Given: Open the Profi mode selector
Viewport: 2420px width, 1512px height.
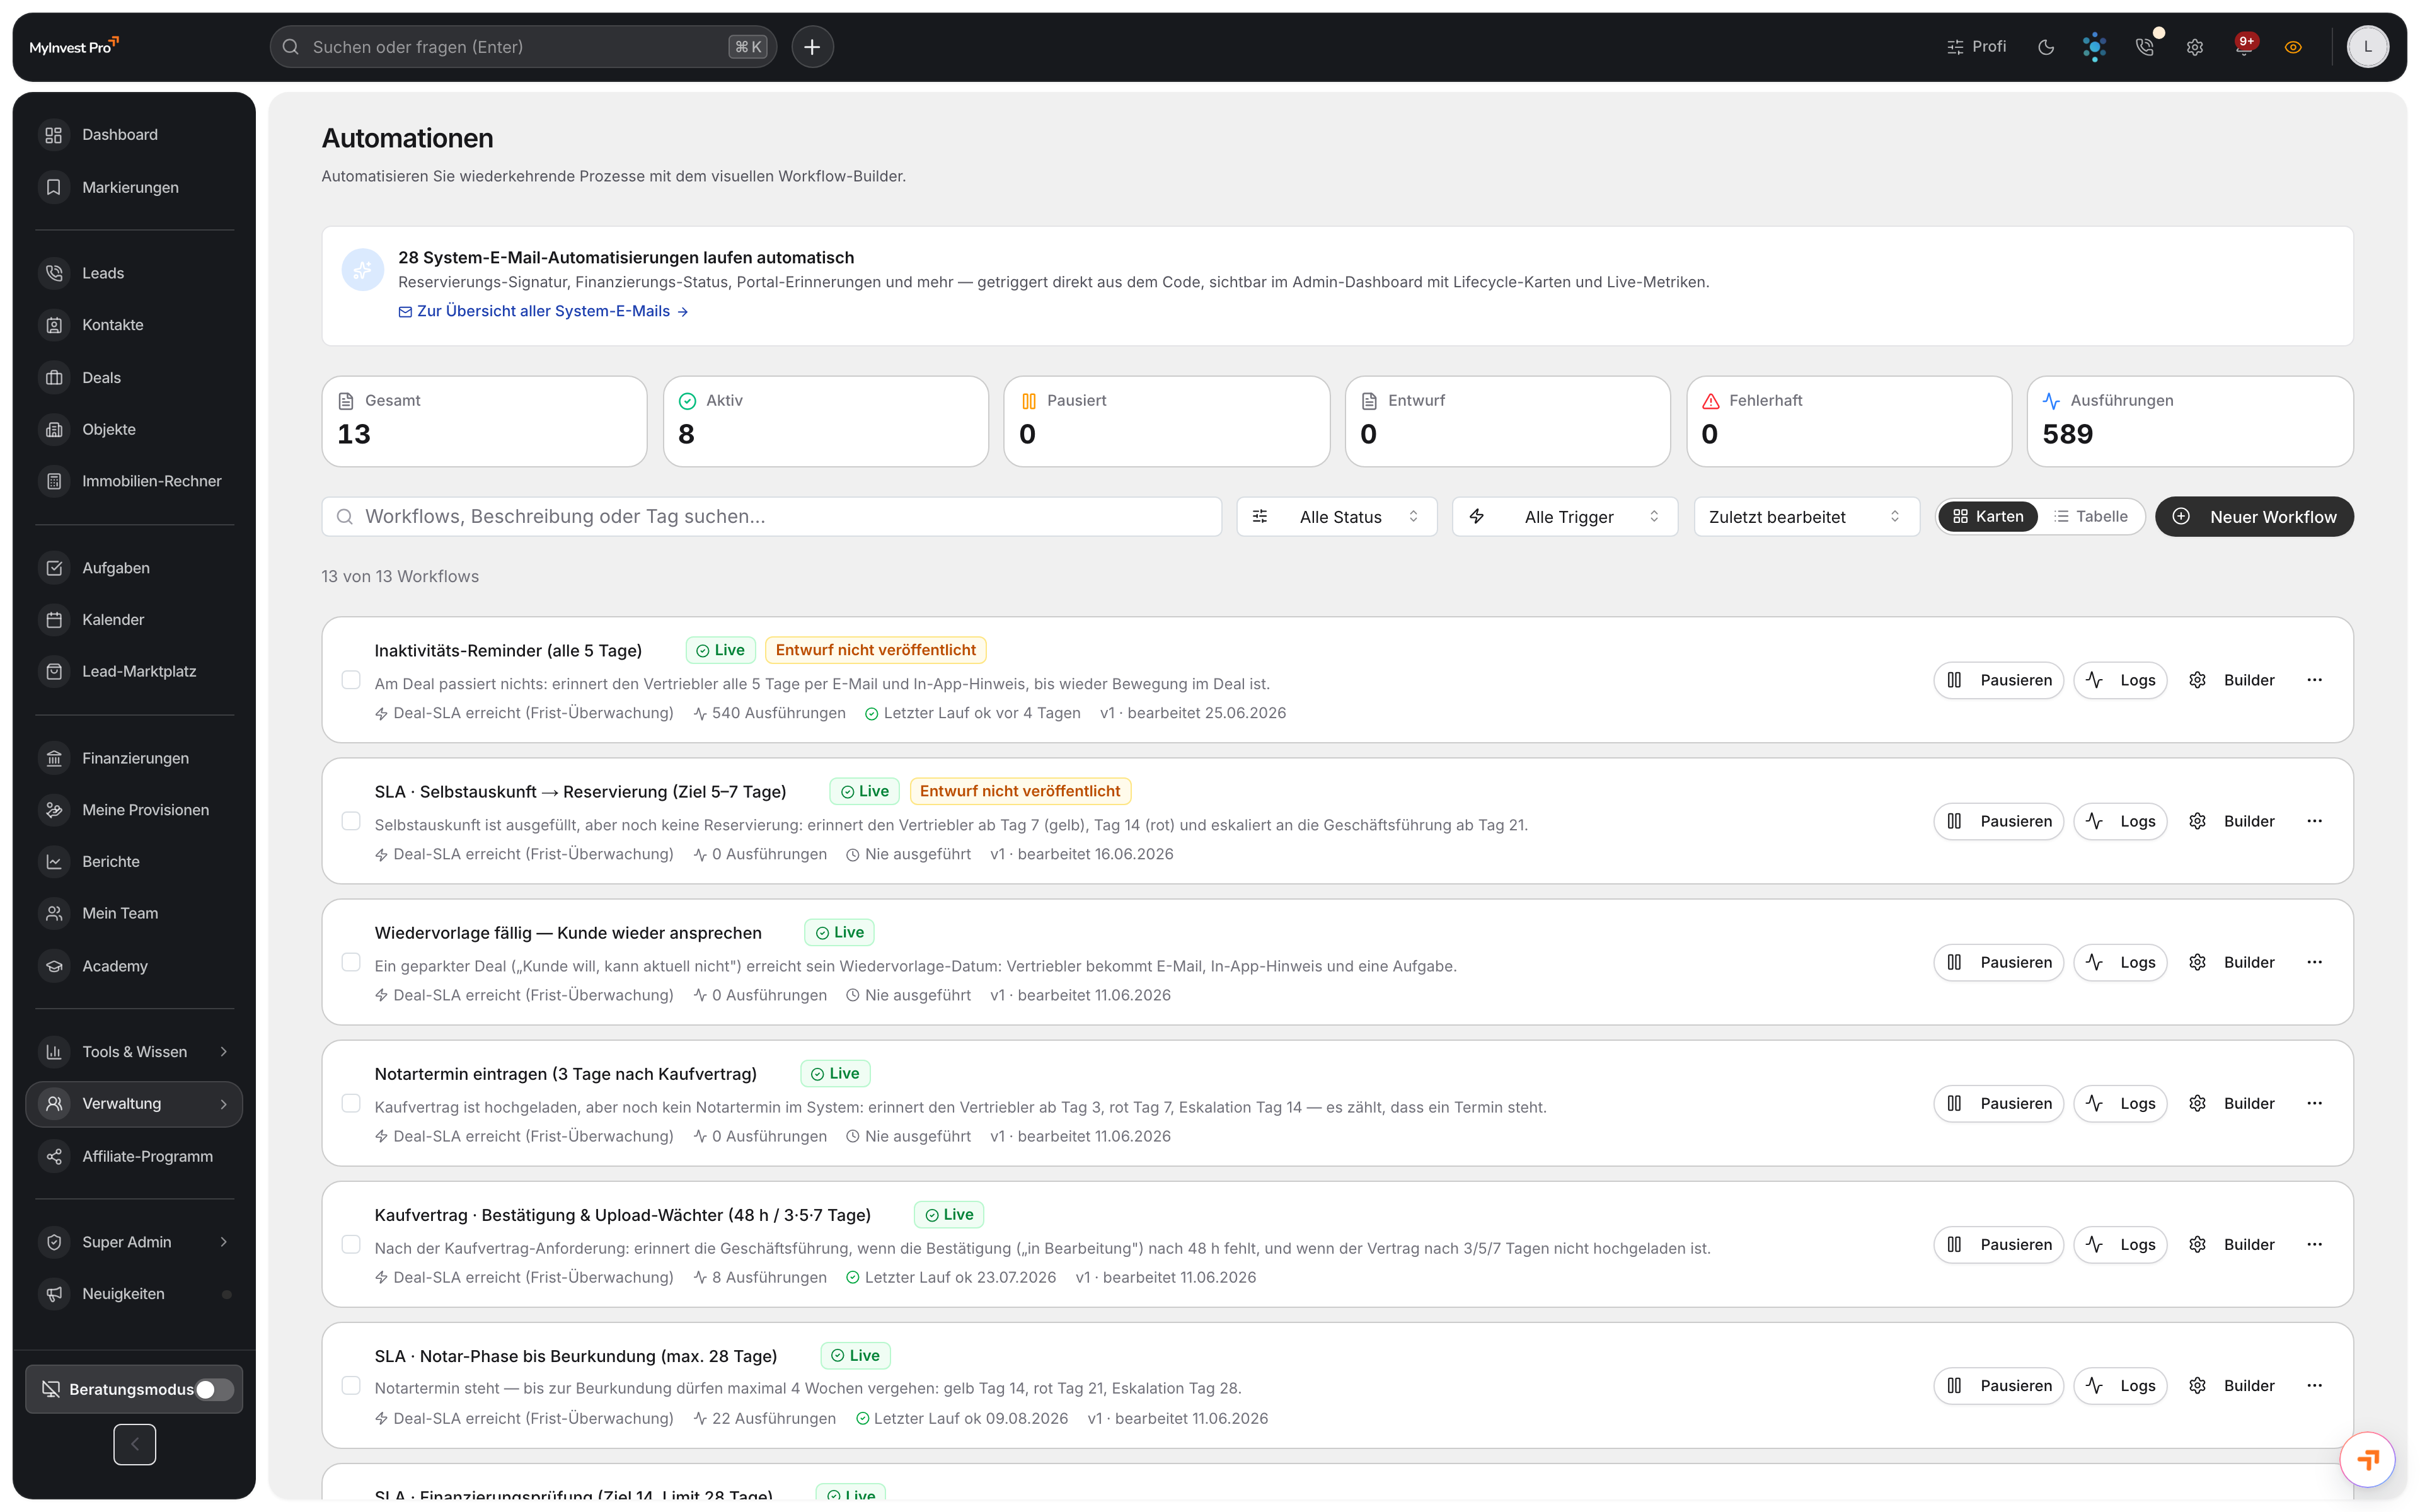Looking at the screenshot, I should pos(1976,47).
